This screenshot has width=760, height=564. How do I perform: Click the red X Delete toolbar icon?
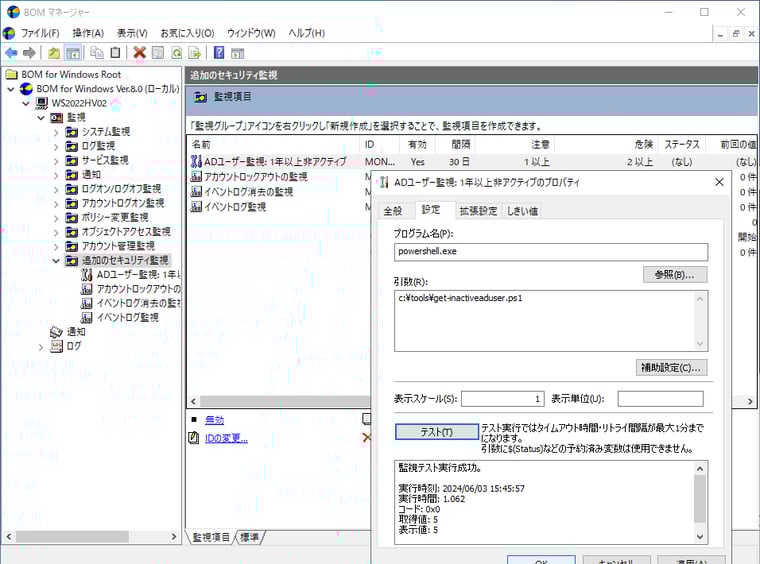[x=140, y=52]
